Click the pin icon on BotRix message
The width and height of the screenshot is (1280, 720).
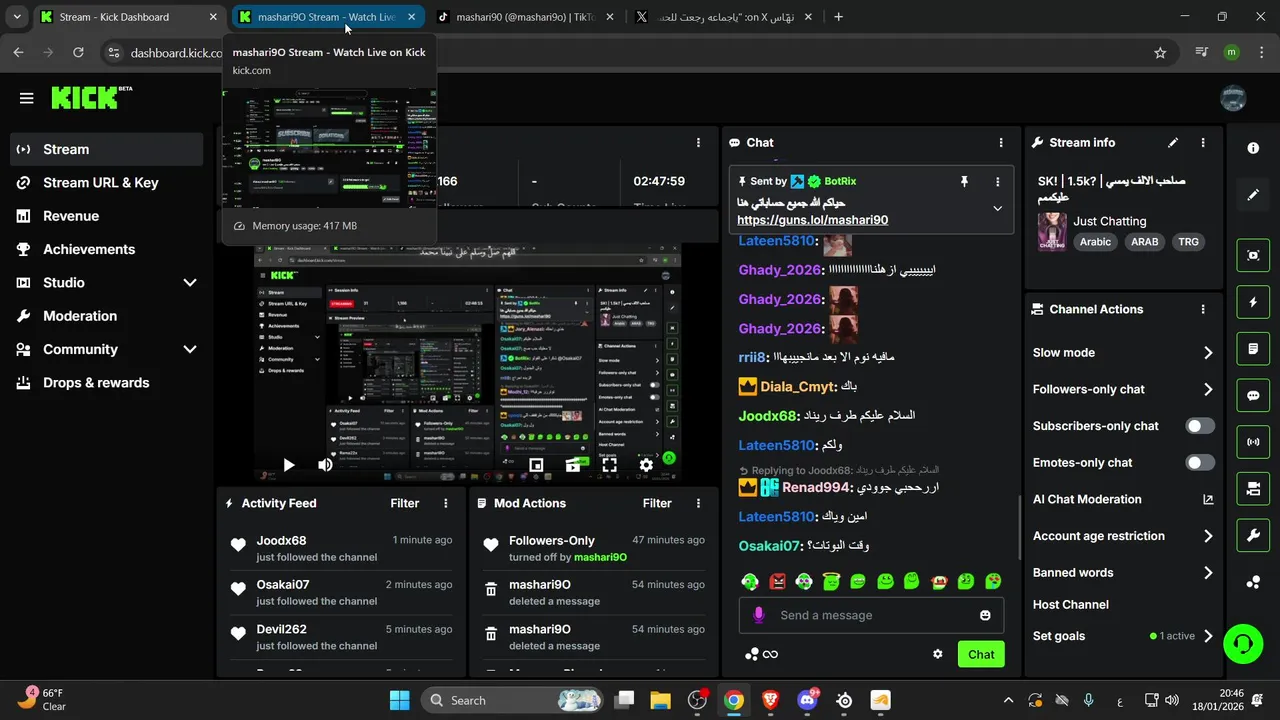(964, 182)
